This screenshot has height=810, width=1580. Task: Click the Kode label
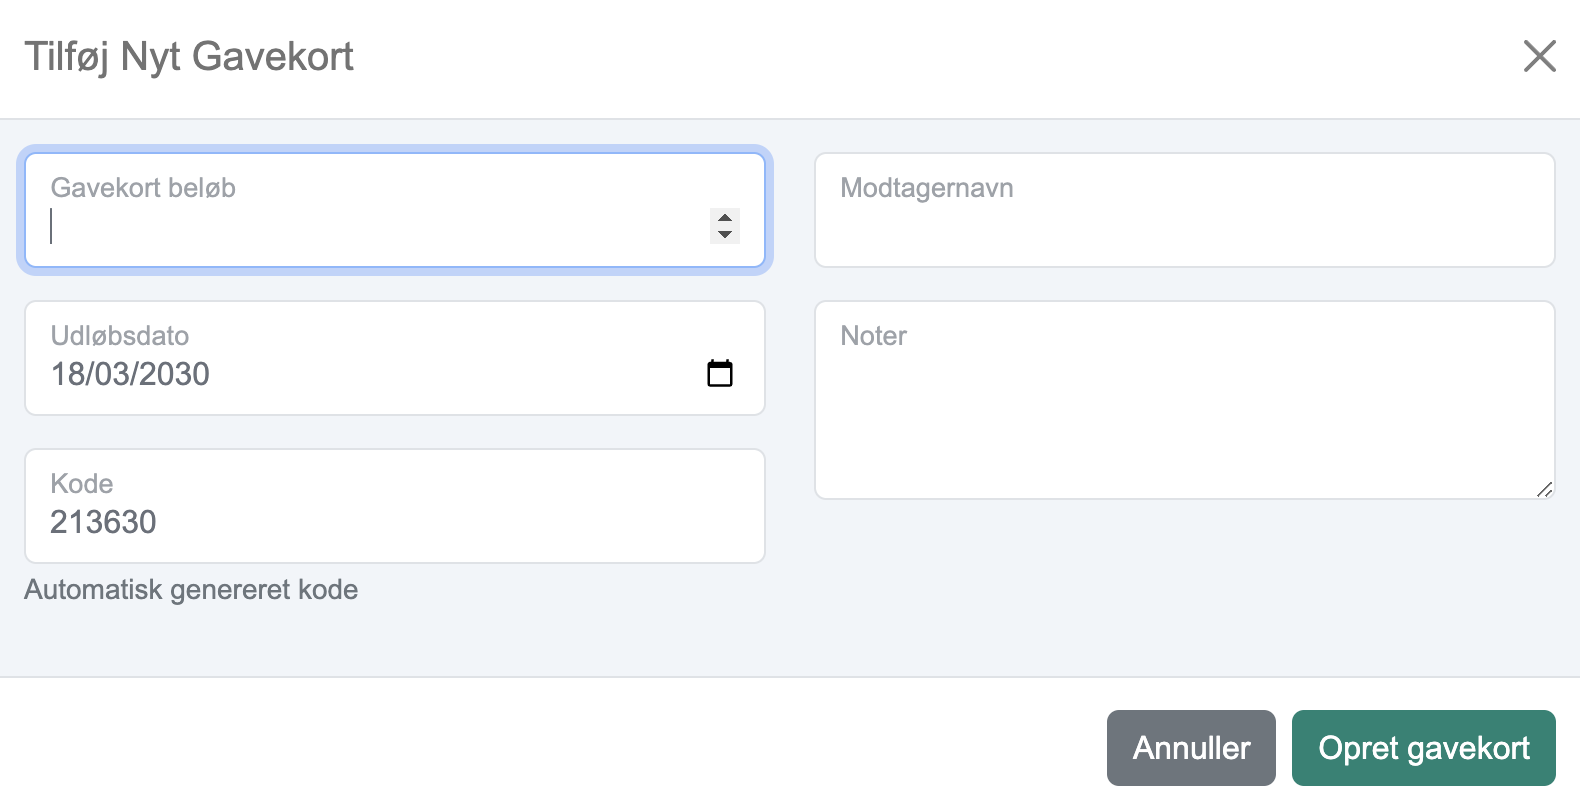pos(82,484)
